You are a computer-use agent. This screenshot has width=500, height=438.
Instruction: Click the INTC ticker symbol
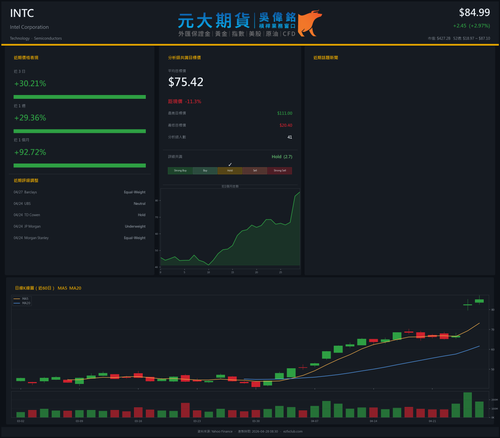click(x=22, y=13)
